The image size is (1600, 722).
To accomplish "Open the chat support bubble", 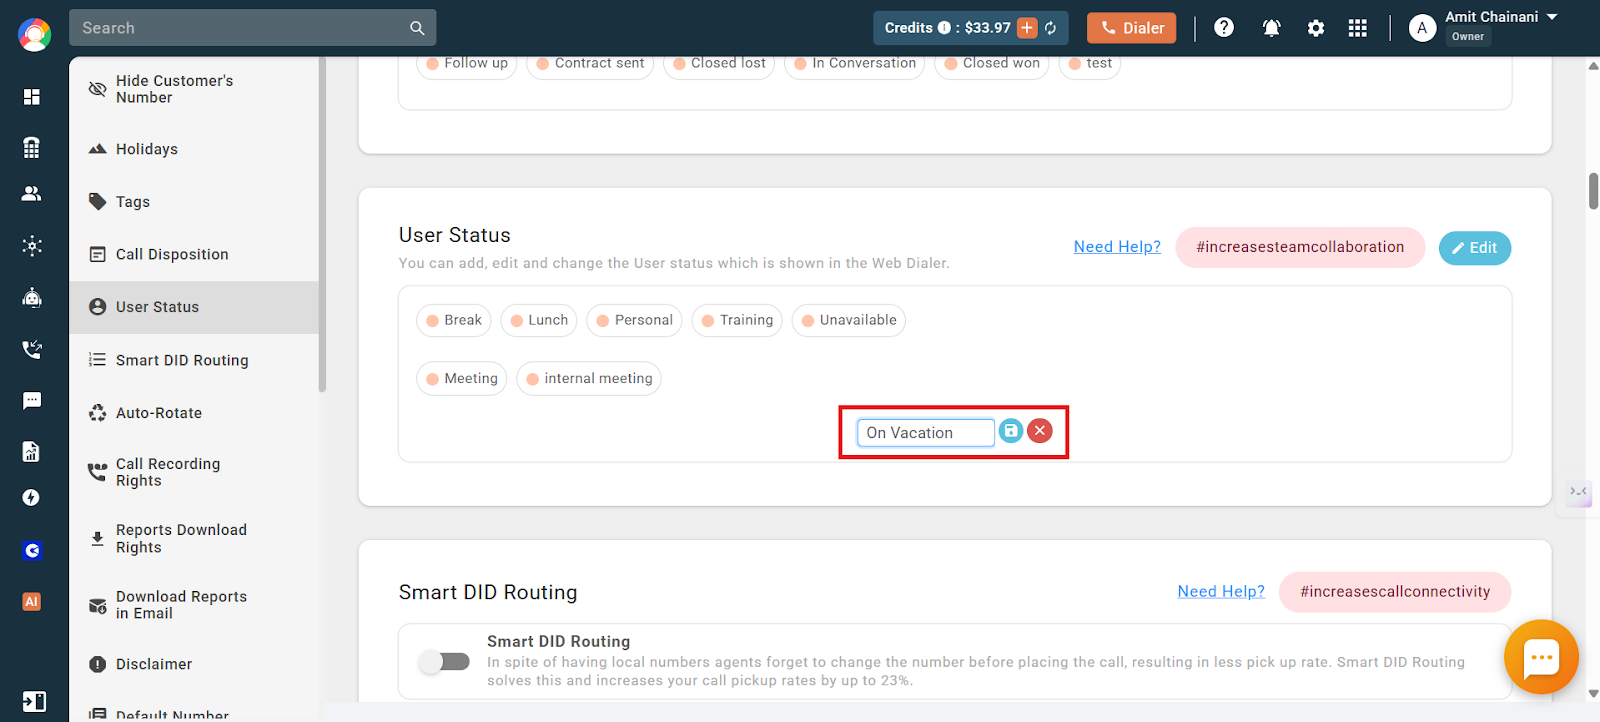I will click(1541, 657).
